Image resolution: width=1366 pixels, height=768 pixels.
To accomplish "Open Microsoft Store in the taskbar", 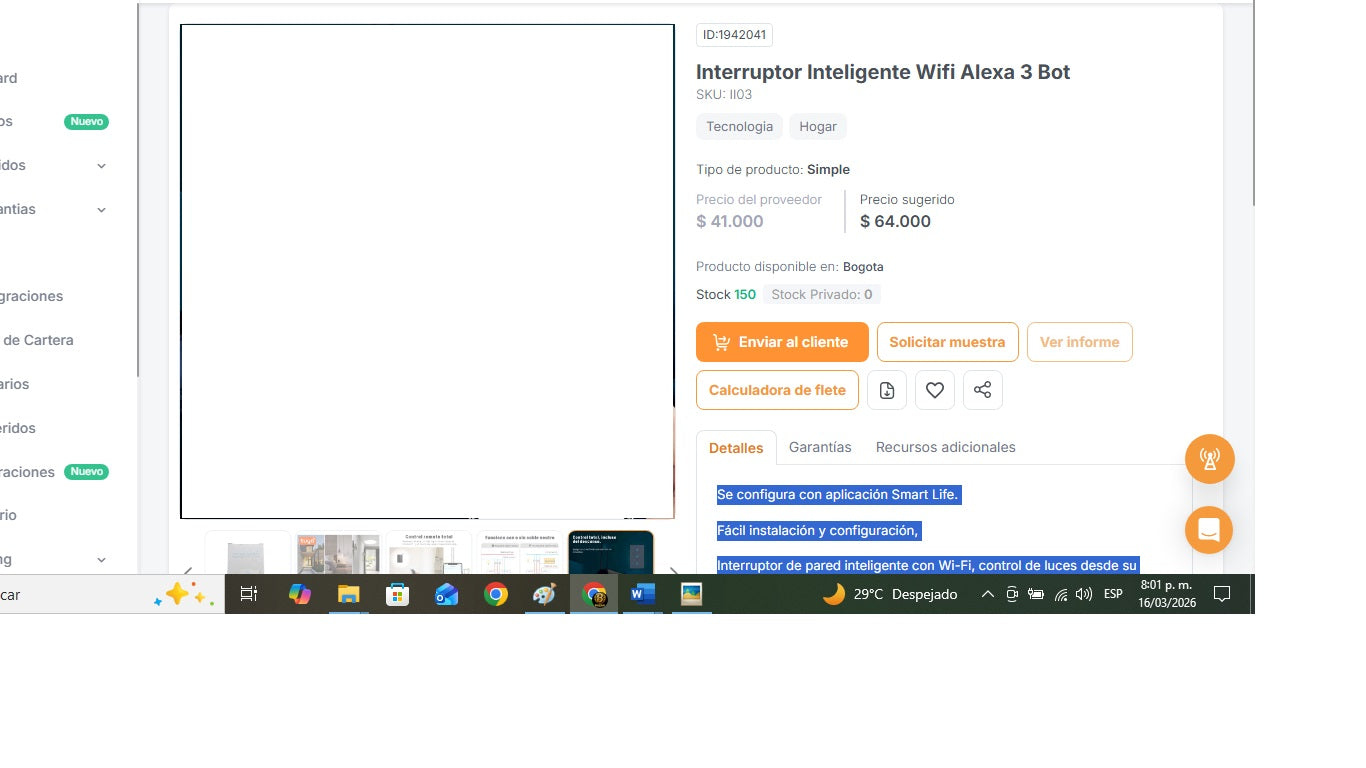I will [x=397, y=595].
